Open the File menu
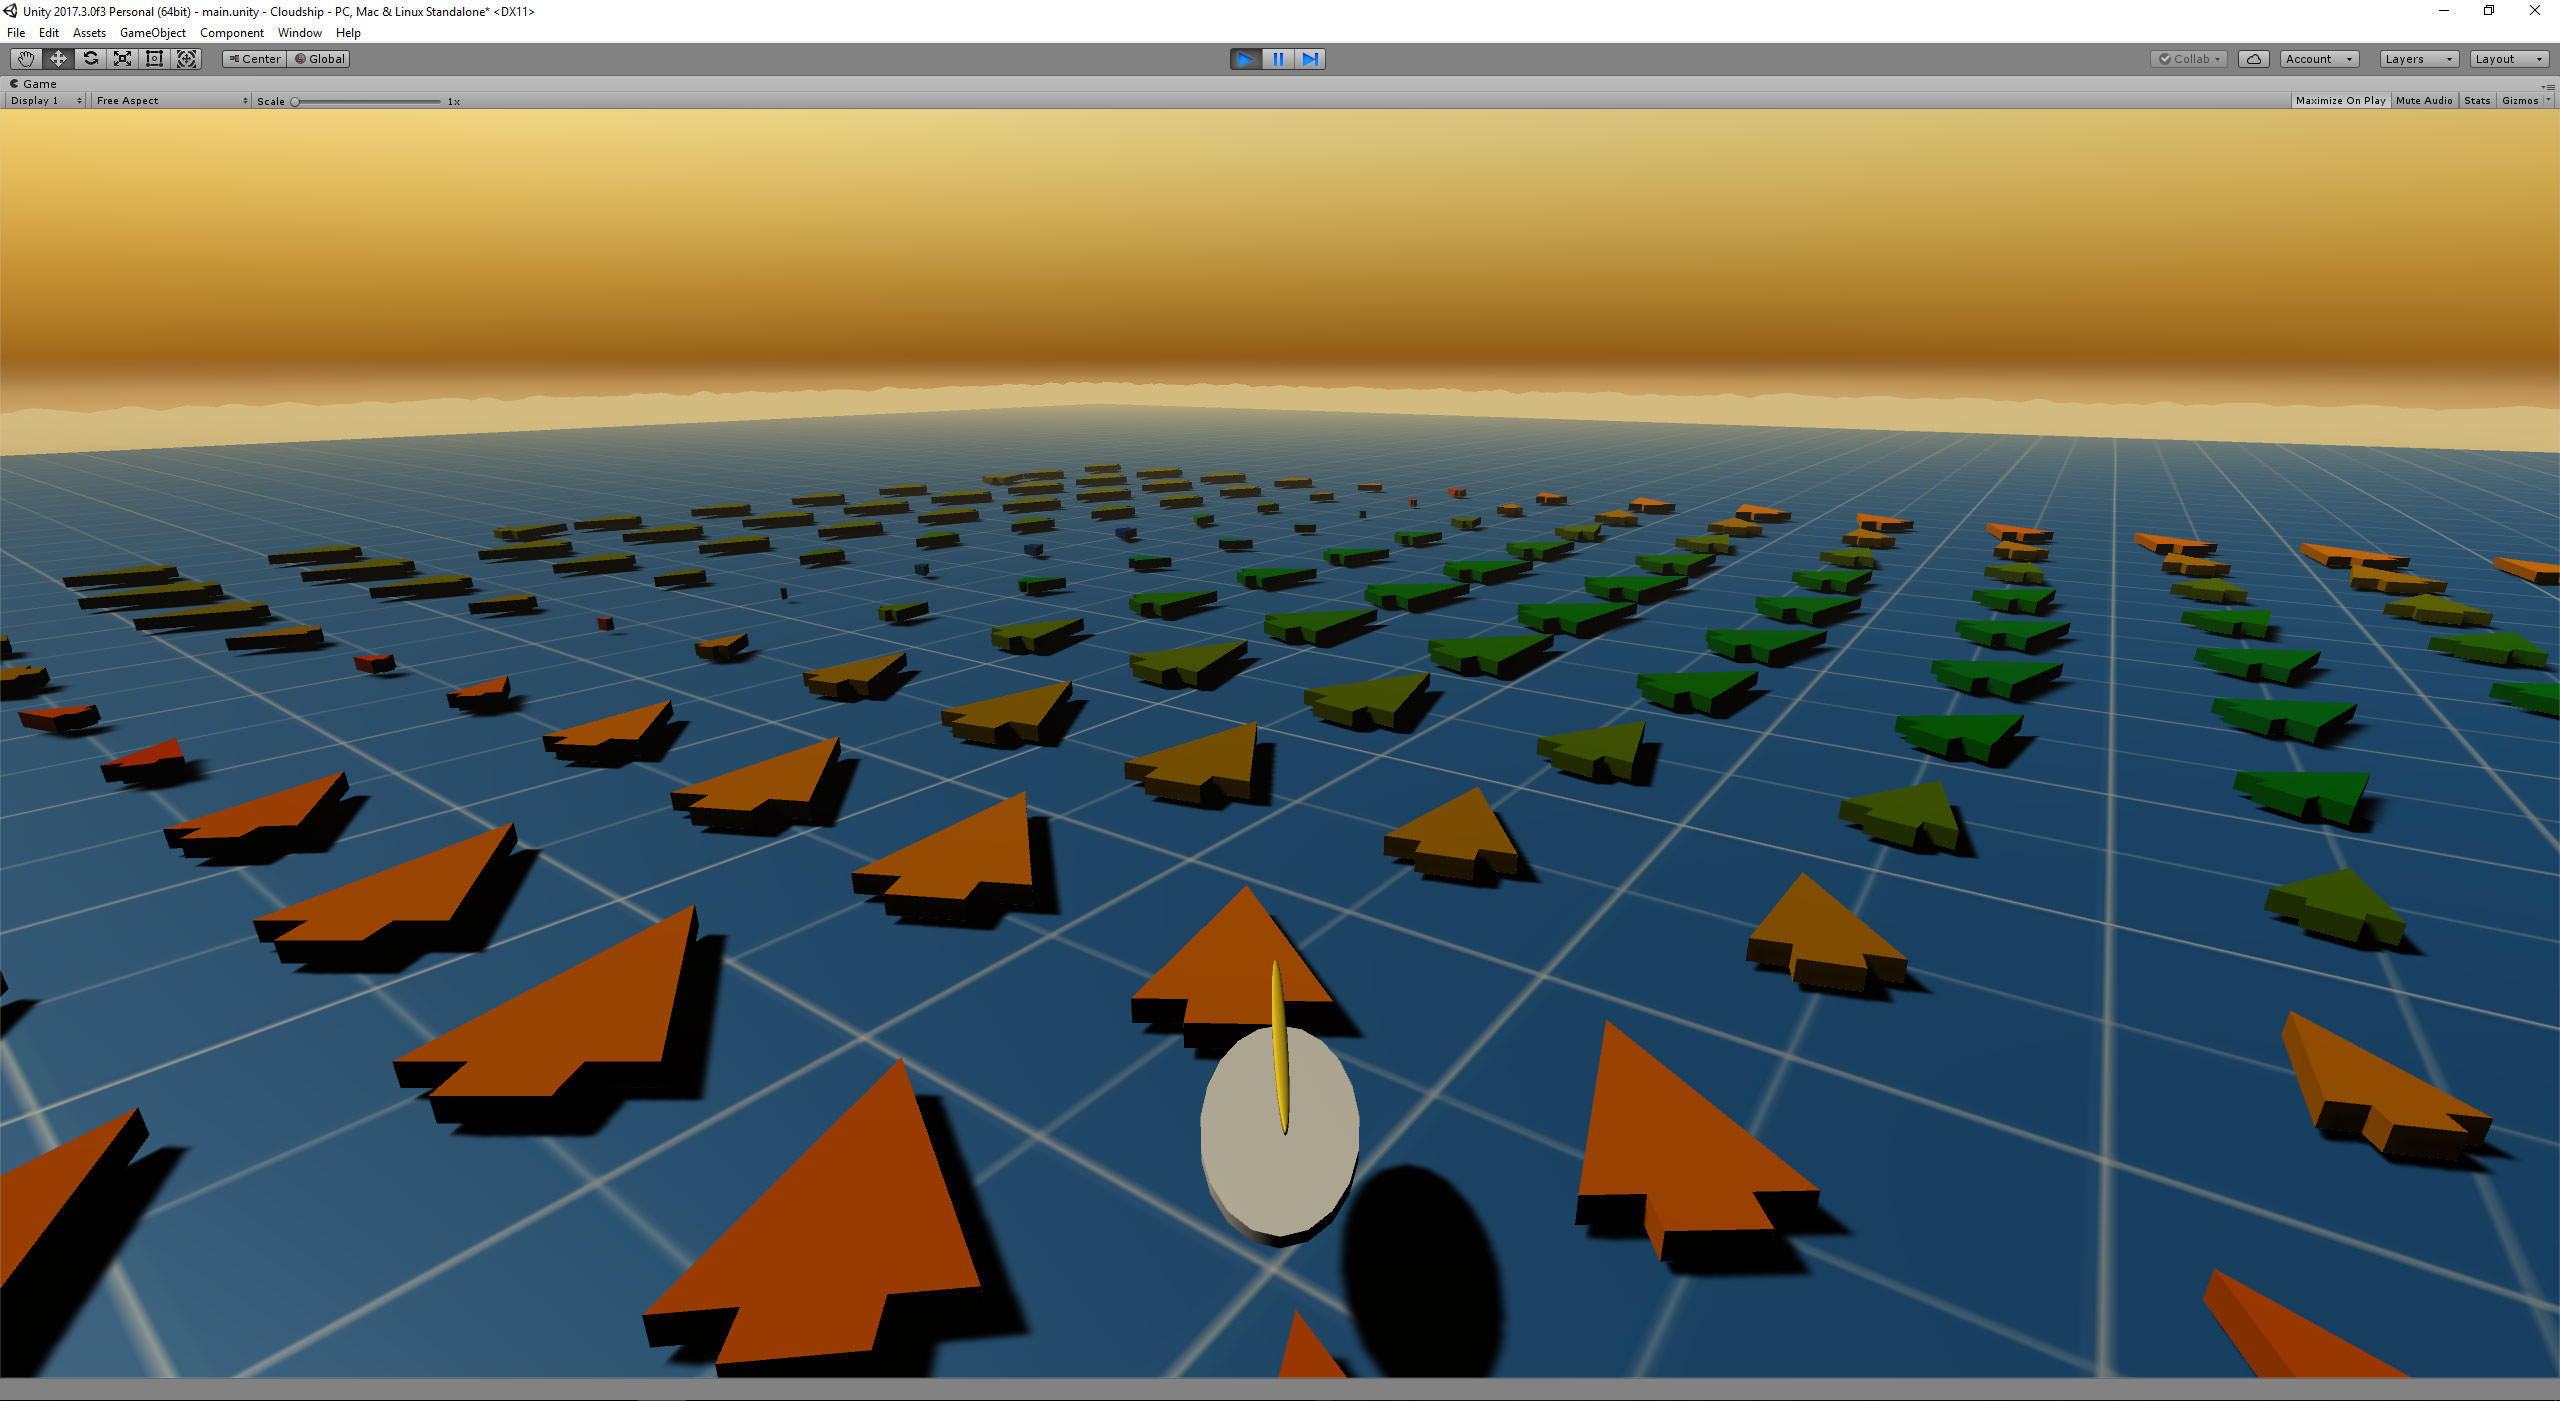This screenshot has width=2560, height=1401. (x=16, y=33)
